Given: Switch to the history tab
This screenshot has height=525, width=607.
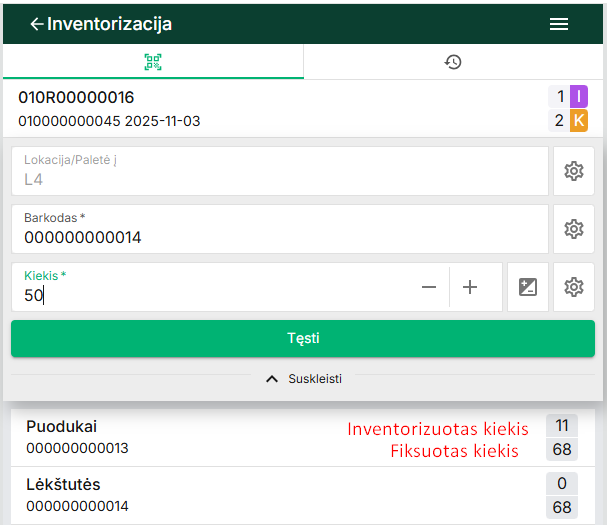Looking at the screenshot, I should 453,62.
